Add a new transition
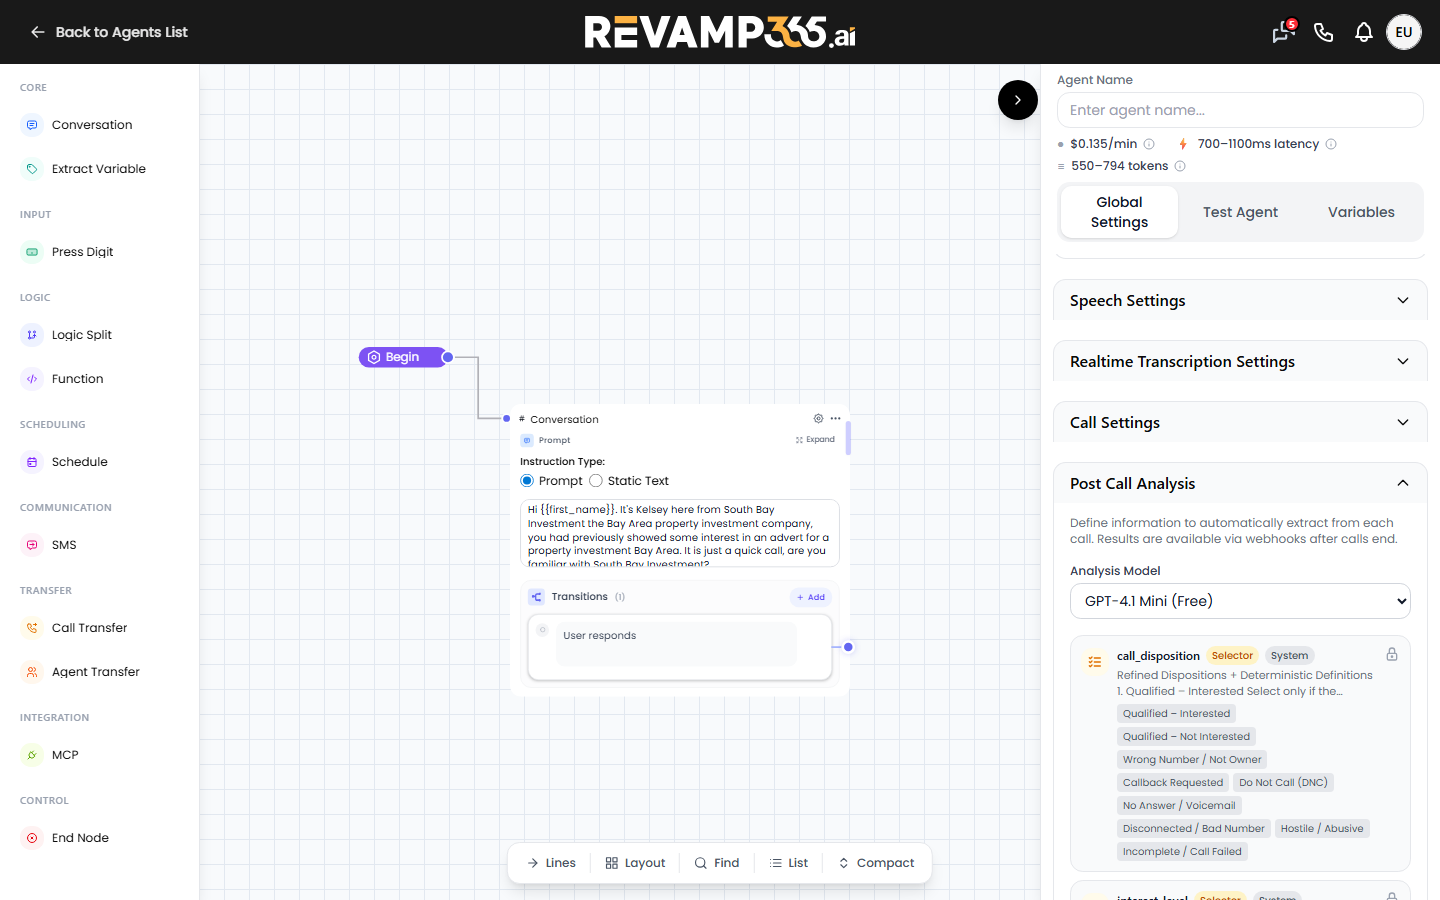This screenshot has width=1440, height=900. (x=811, y=597)
